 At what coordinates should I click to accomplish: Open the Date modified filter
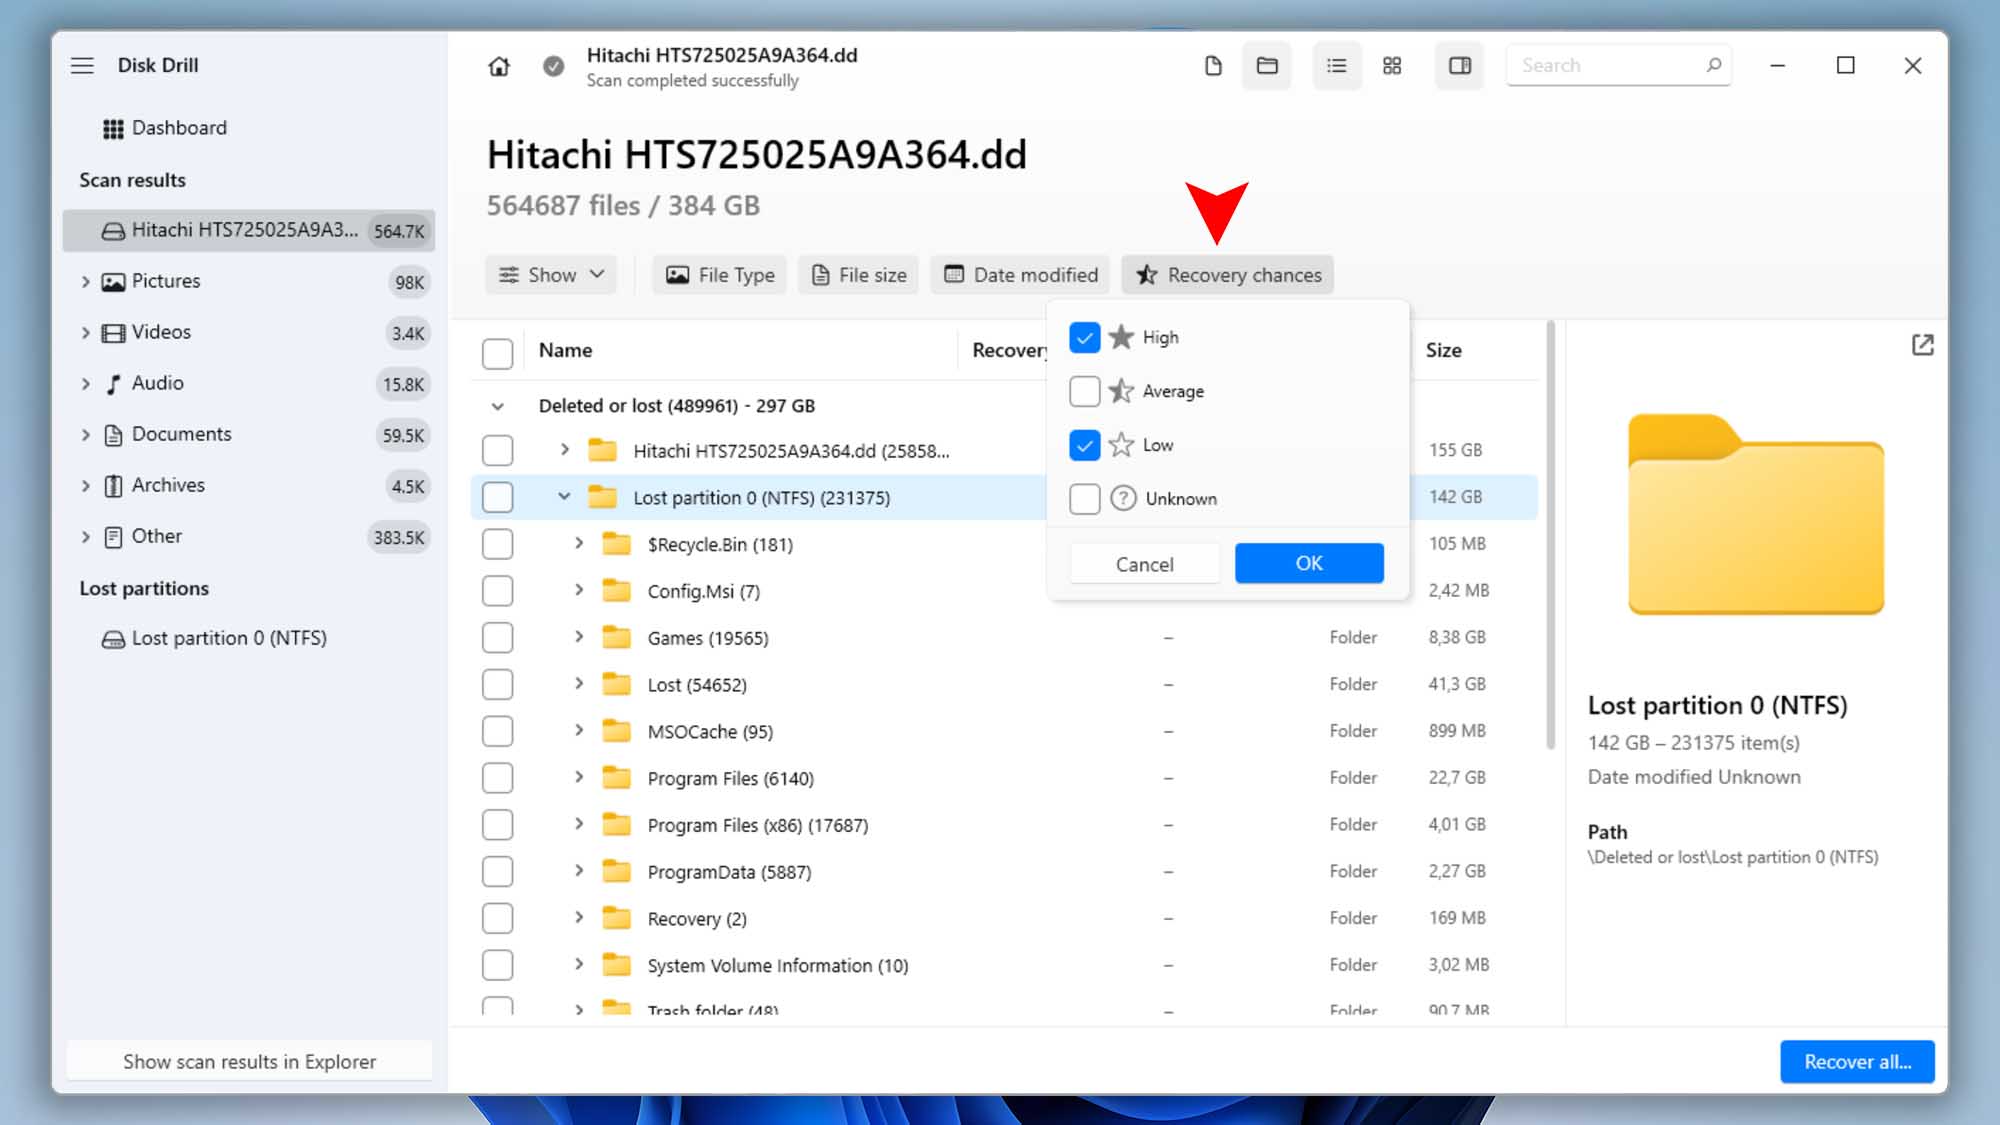1020,275
